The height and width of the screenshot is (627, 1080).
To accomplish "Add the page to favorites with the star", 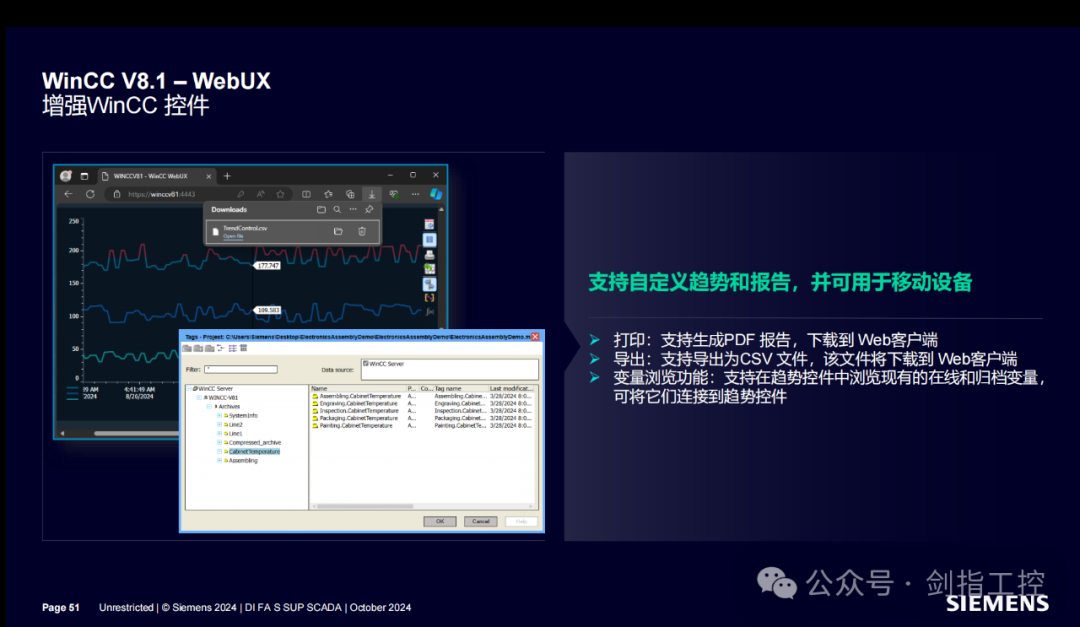I will pos(280,194).
